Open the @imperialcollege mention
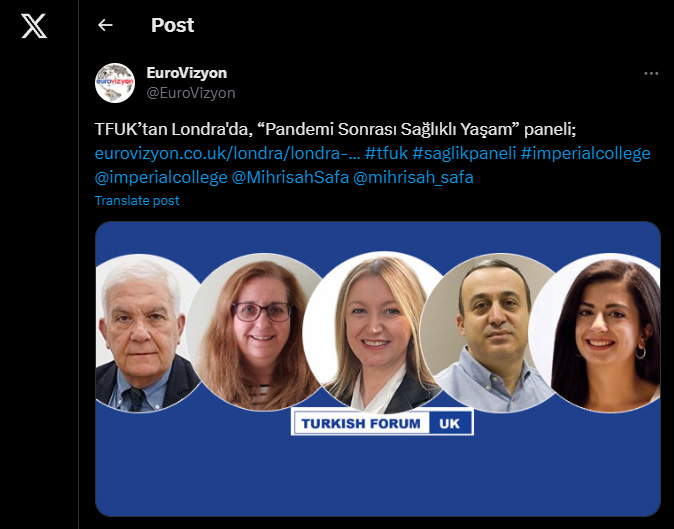 tap(161, 177)
